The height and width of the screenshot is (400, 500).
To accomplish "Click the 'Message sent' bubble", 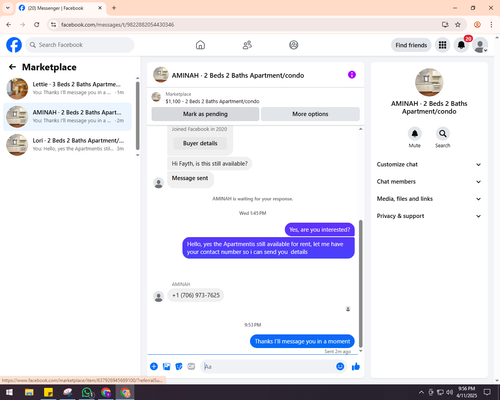I will (x=190, y=178).
